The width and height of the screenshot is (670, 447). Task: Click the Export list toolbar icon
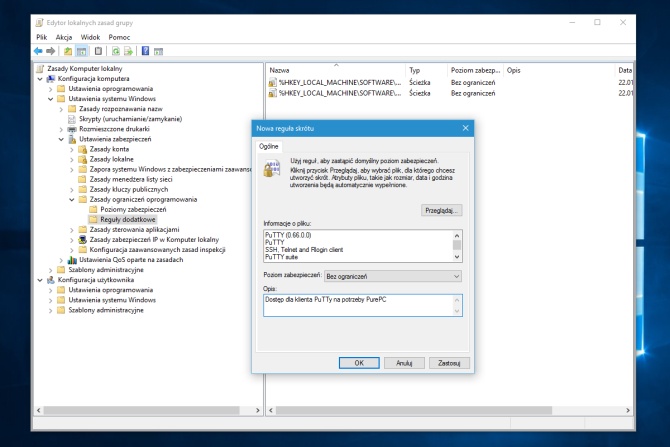point(128,51)
